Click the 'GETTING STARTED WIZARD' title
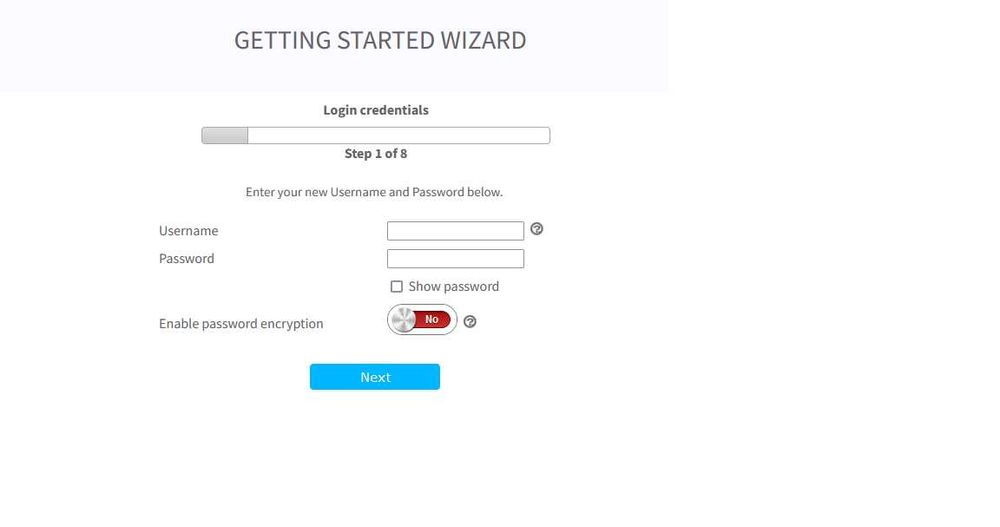This screenshot has height=527, width=1000. click(x=380, y=40)
